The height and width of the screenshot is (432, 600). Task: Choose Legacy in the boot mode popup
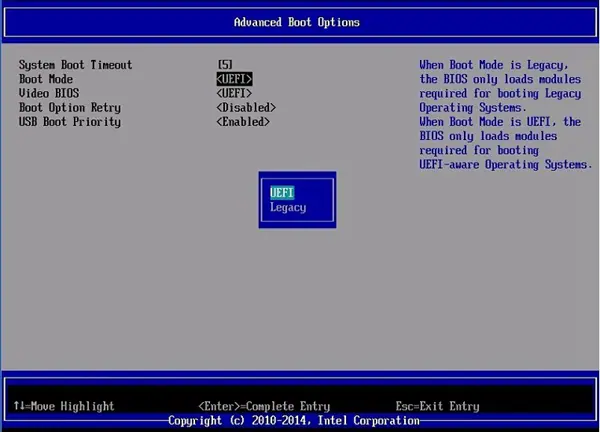click(288, 207)
